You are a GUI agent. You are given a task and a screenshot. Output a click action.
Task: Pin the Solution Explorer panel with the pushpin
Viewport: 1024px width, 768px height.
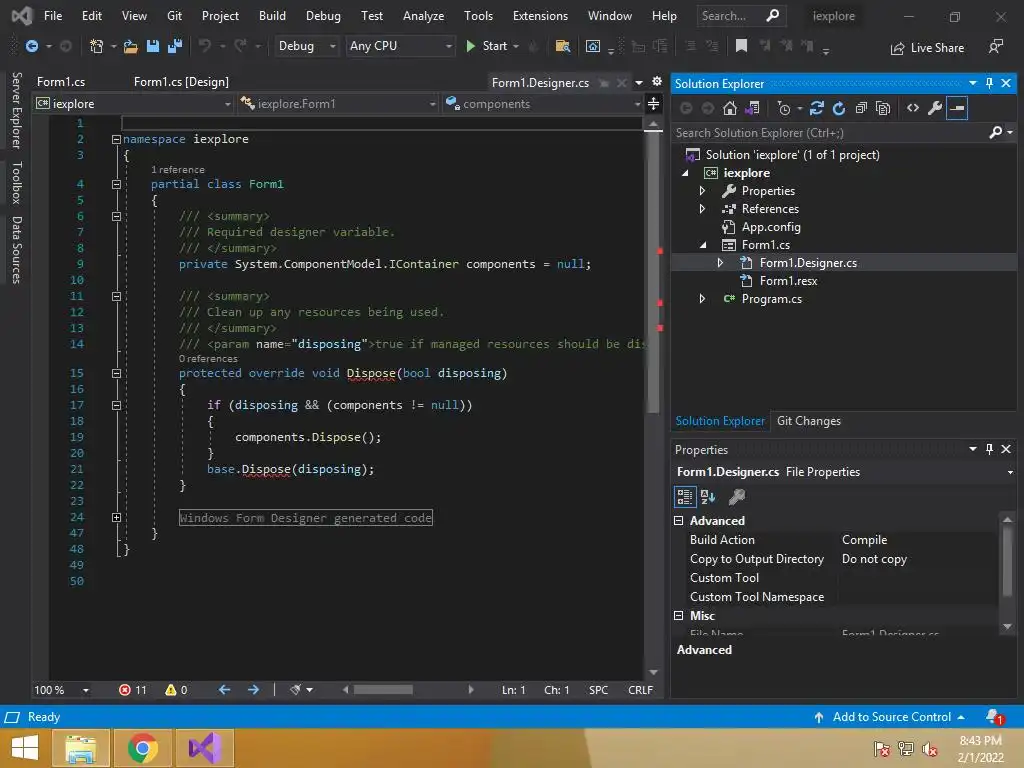(989, 83)
